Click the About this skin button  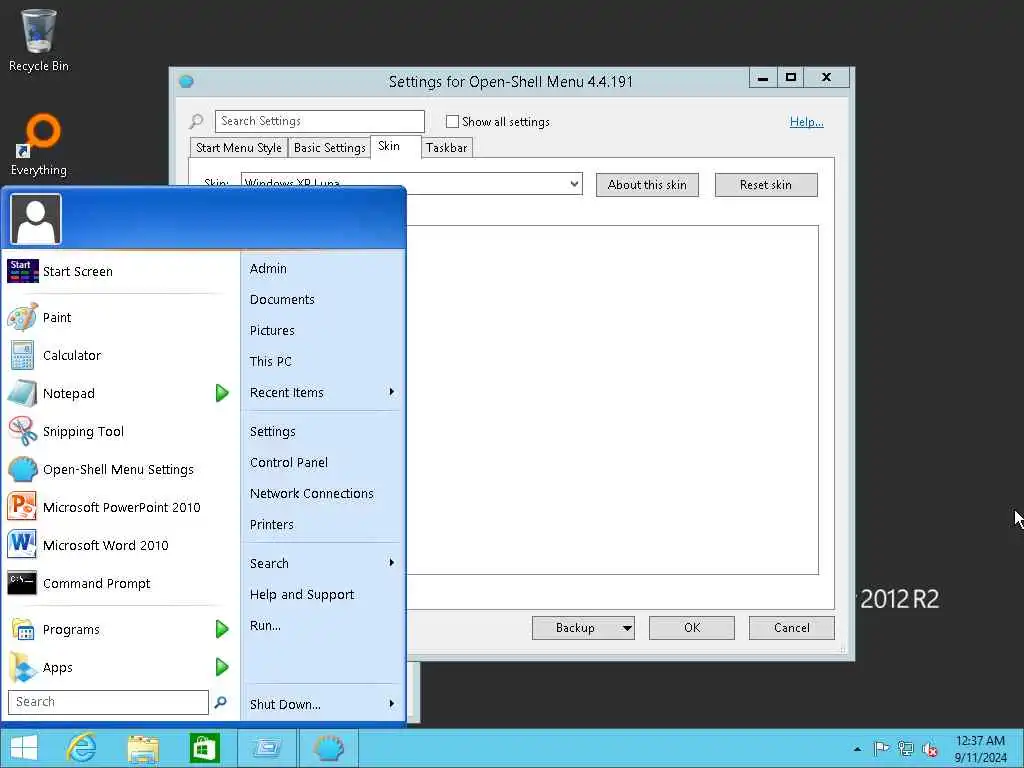647,185
